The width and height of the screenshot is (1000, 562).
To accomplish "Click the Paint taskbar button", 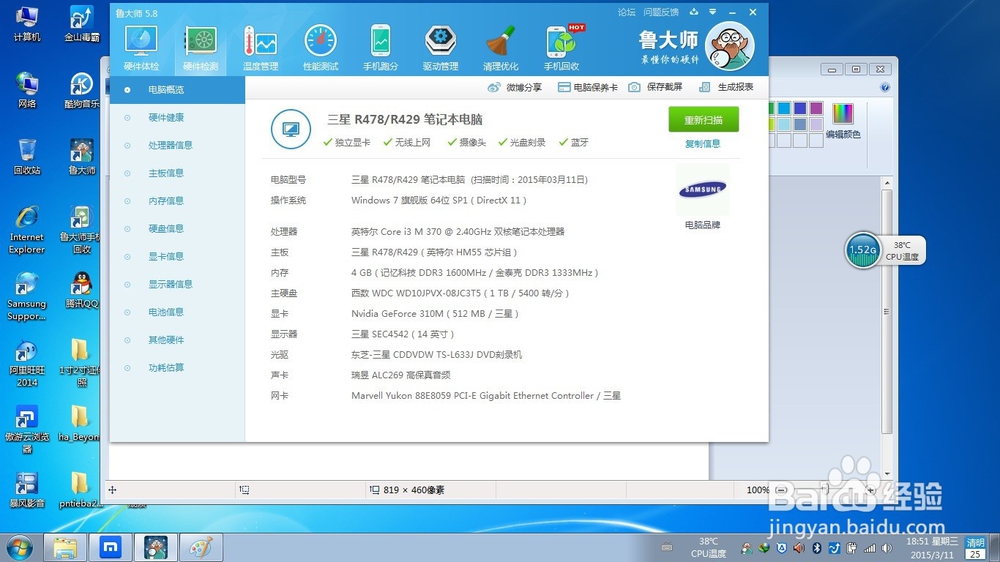I will pyautogui.click(x=201, y=547).
